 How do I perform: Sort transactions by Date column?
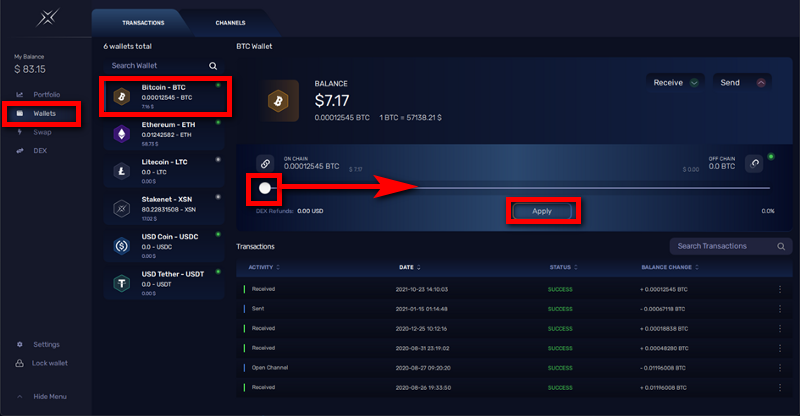(410, 267)
